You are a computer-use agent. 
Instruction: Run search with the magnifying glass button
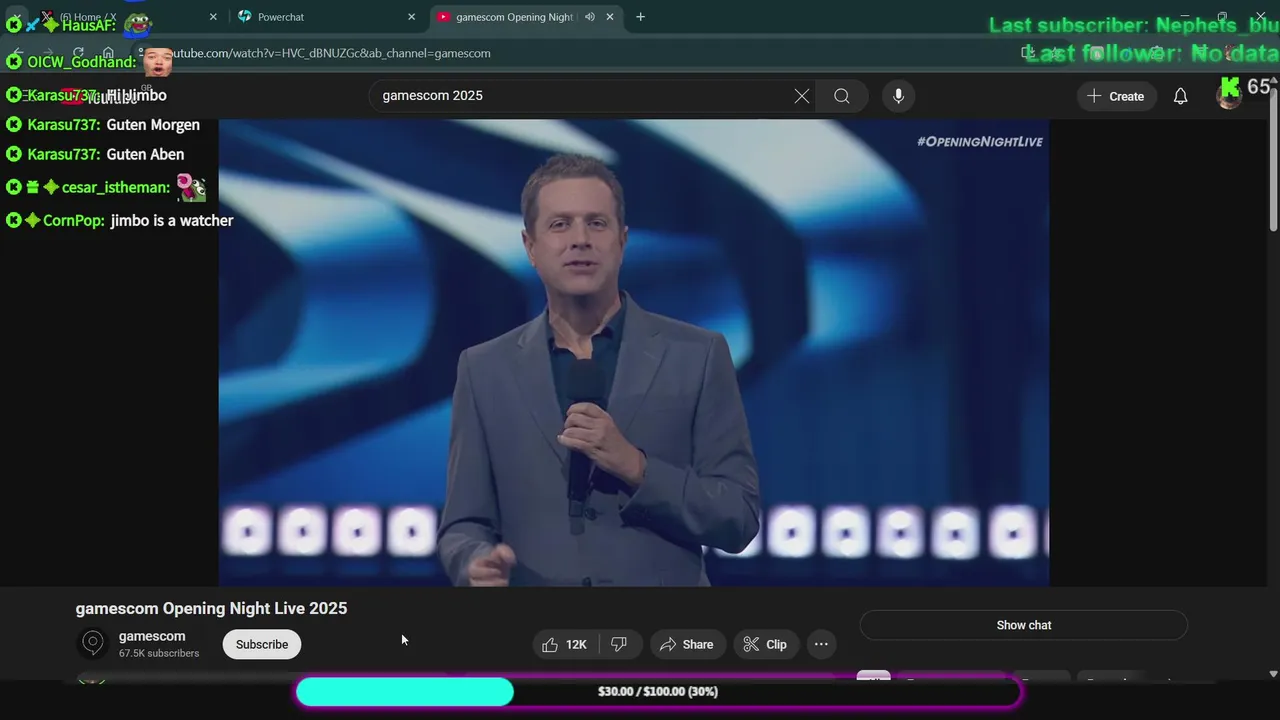pyautogui.click(x=842, y=96)
